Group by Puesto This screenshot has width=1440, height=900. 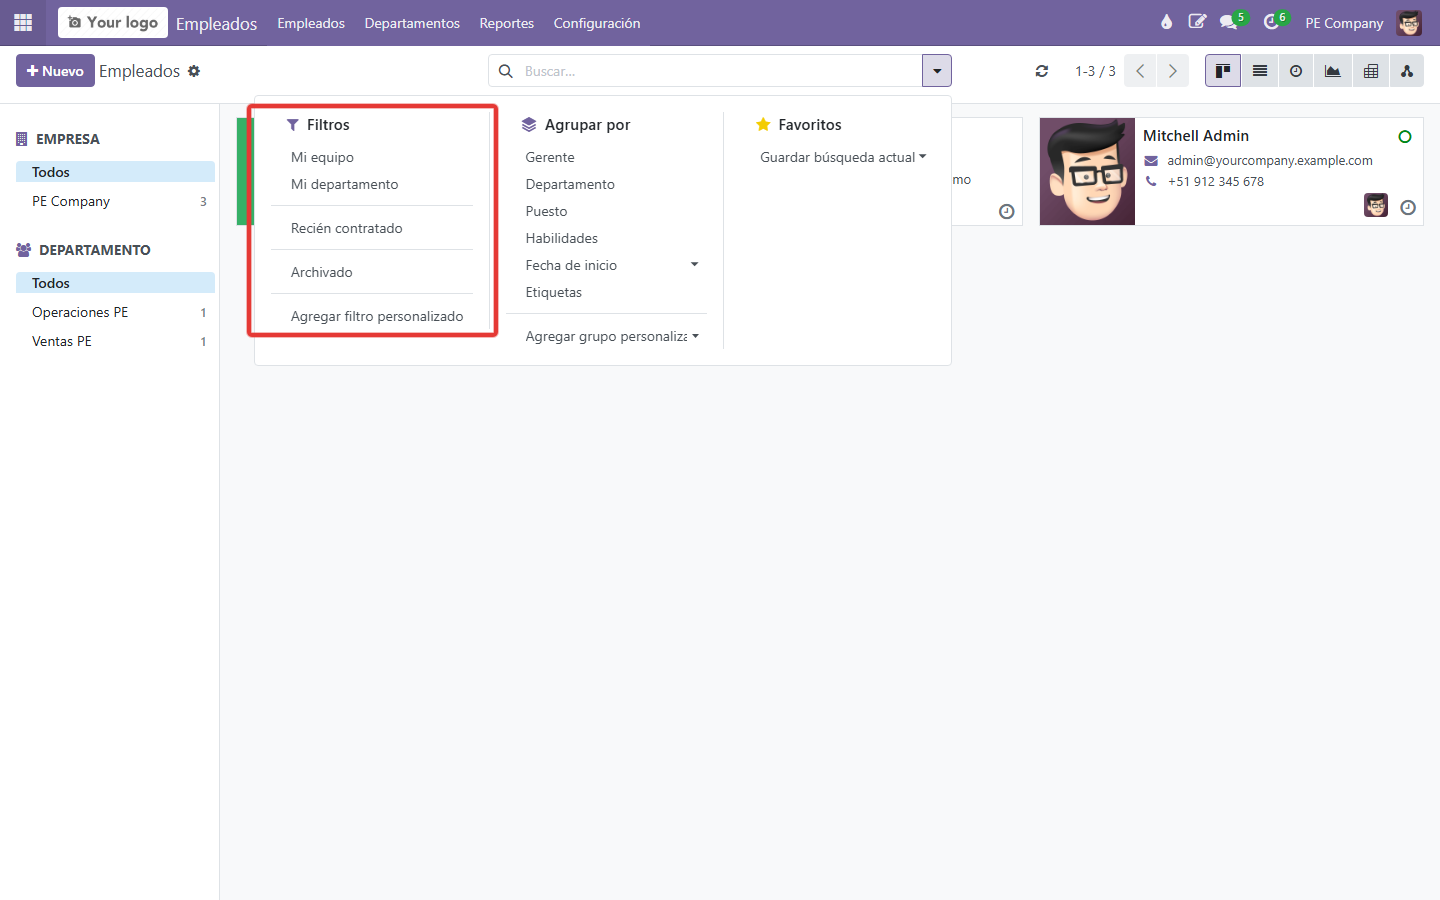[x=546, y=211]
